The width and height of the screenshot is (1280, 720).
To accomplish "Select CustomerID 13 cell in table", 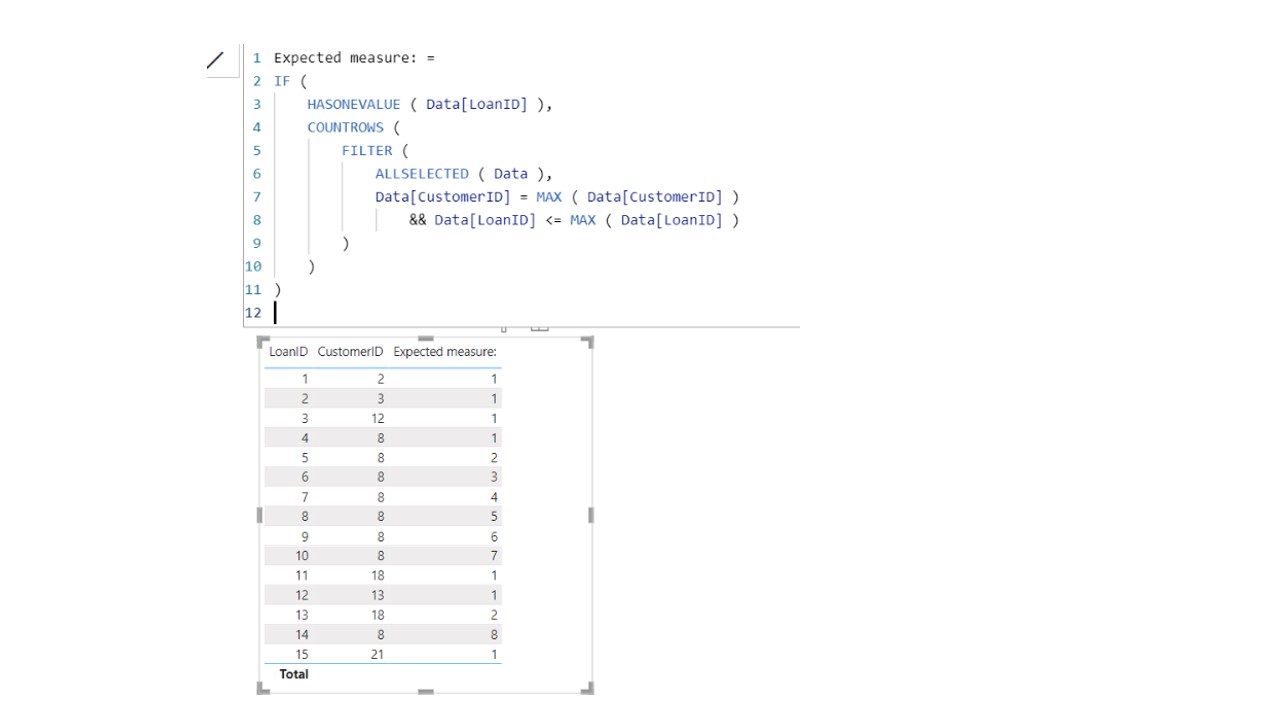I will tap(378, 595).
